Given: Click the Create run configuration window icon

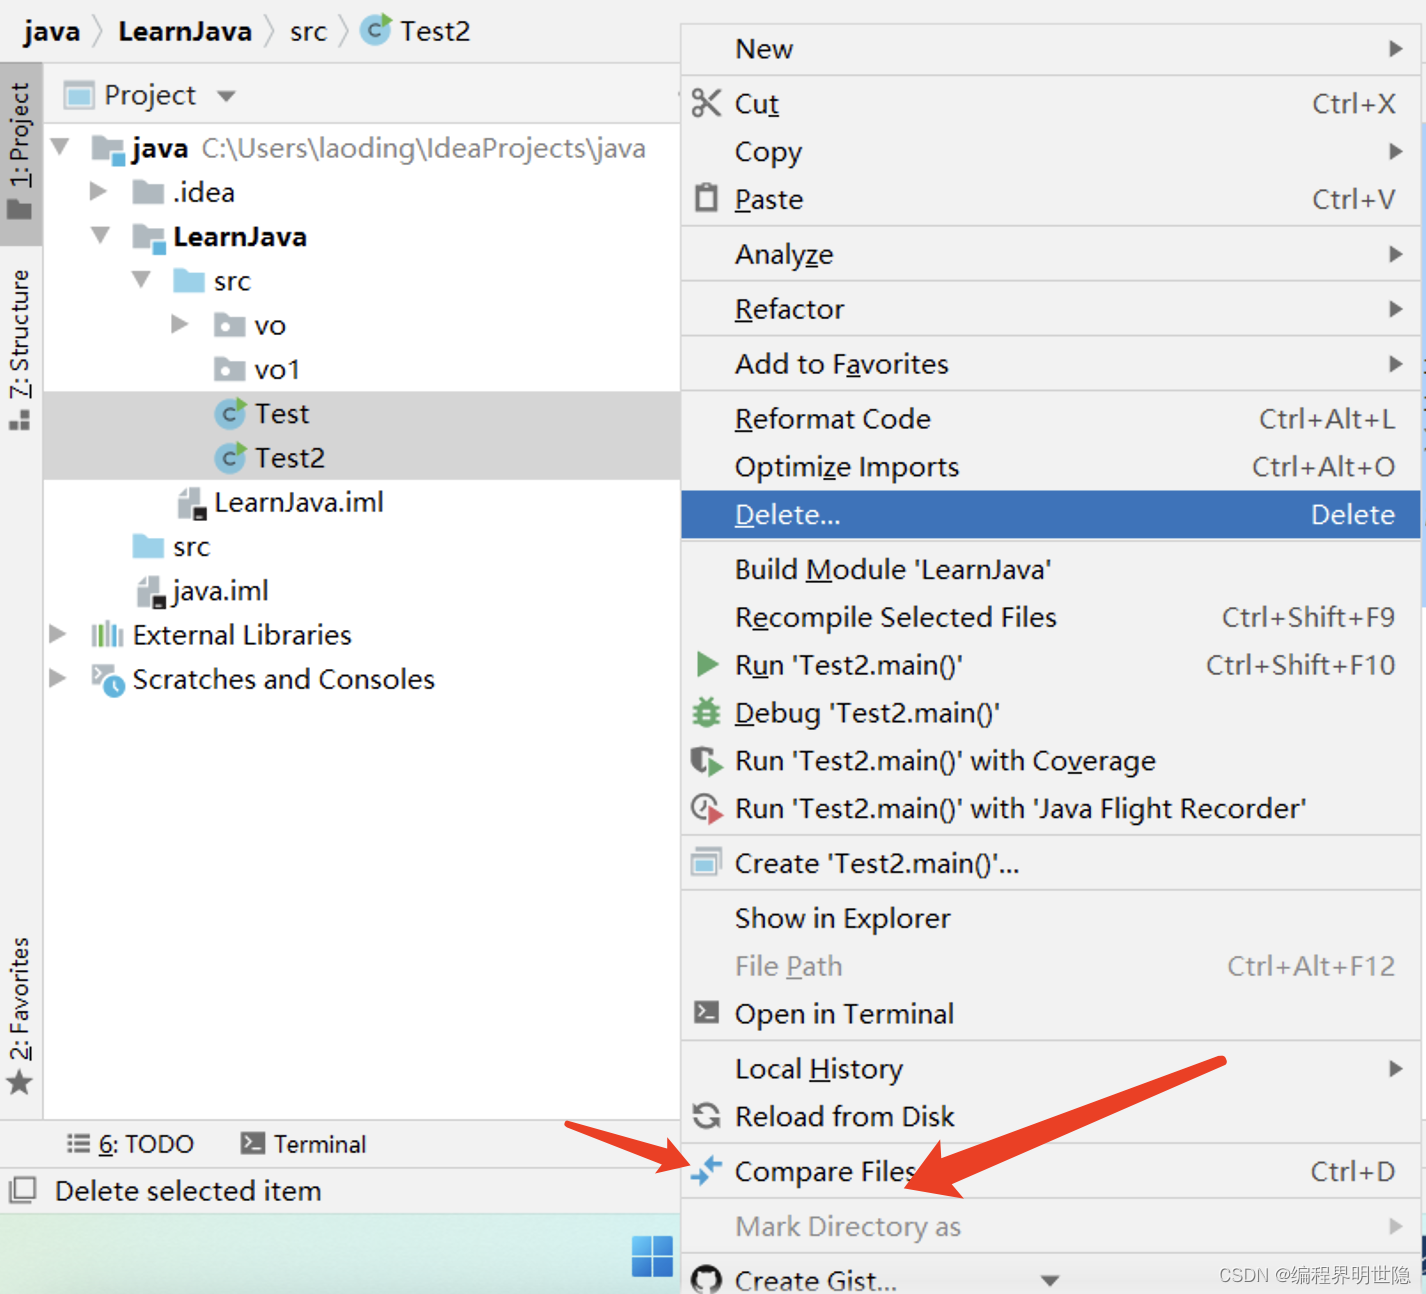Looking at the screenshot, I should 706,862.
